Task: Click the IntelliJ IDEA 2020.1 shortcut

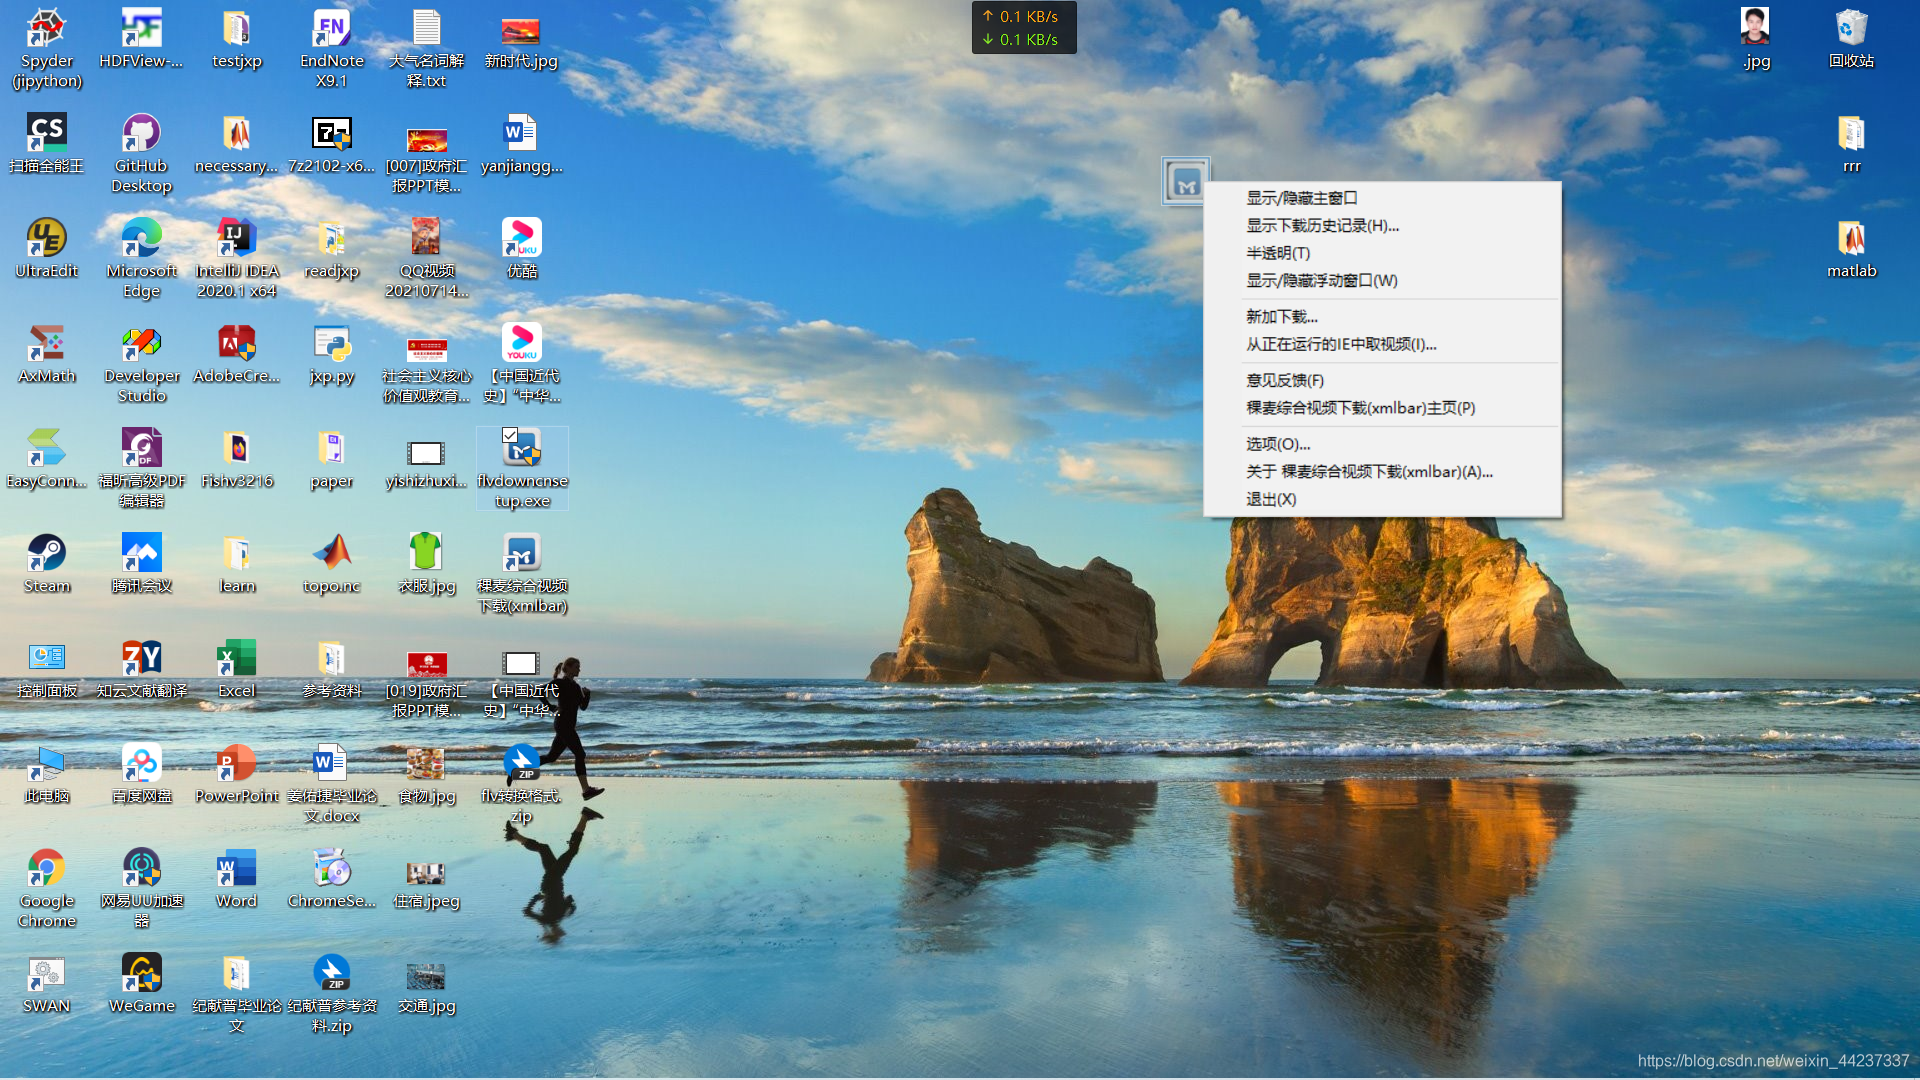Action: [236, 238]
